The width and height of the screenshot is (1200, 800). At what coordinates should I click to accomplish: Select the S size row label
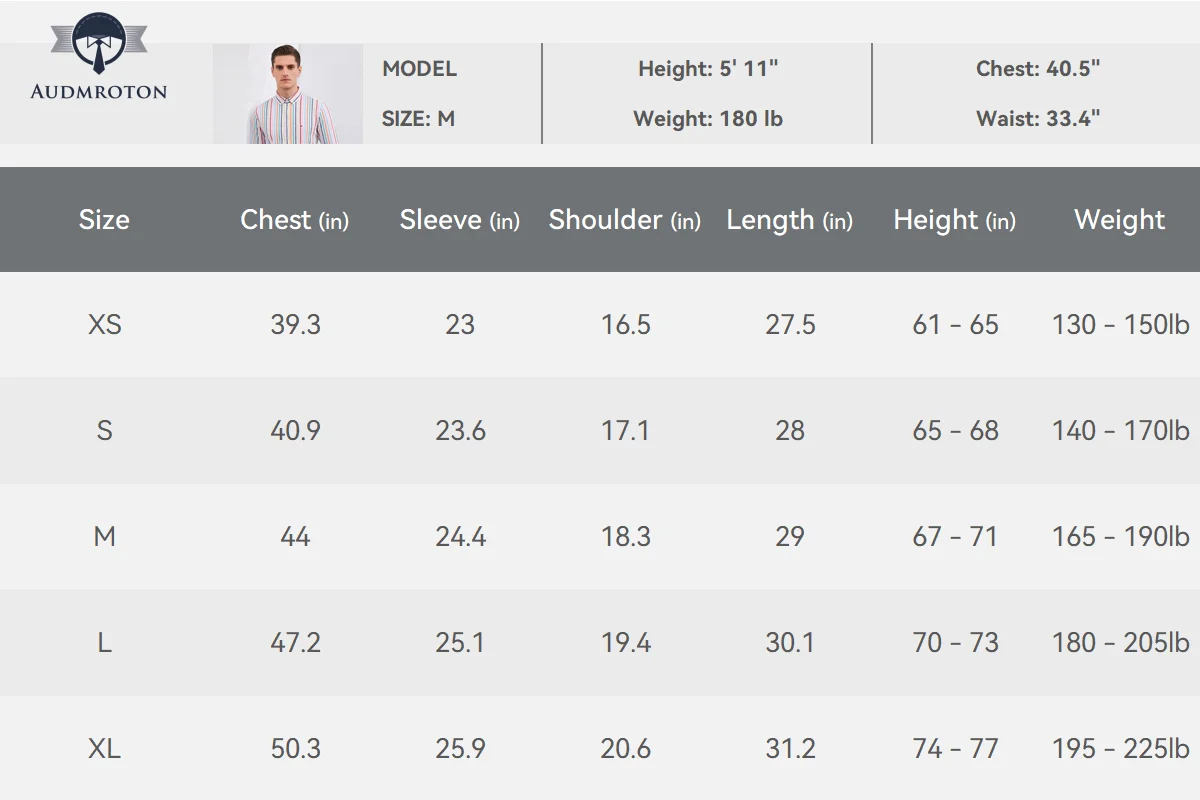point(104,431)
